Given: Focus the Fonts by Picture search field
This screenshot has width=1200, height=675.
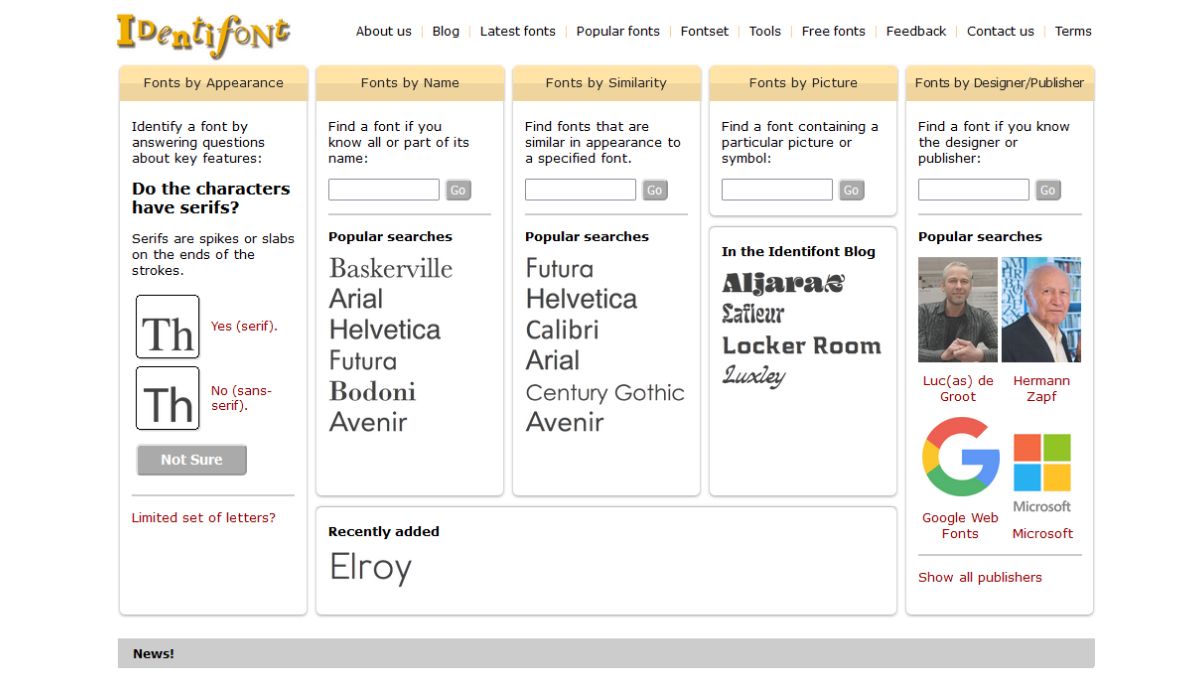Looking at the screenshot, I should [x=777, y=190].
